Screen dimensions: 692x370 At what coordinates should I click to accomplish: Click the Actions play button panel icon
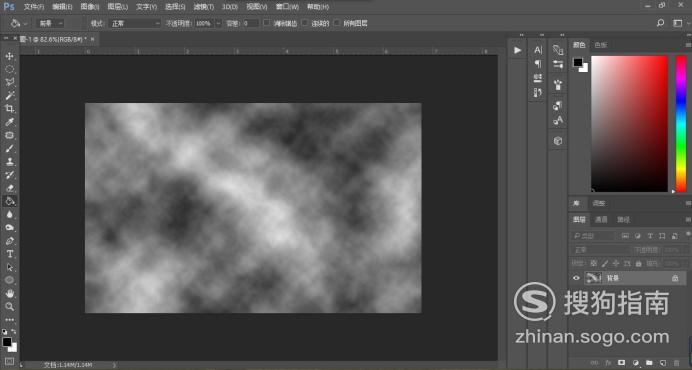[517, 50]
